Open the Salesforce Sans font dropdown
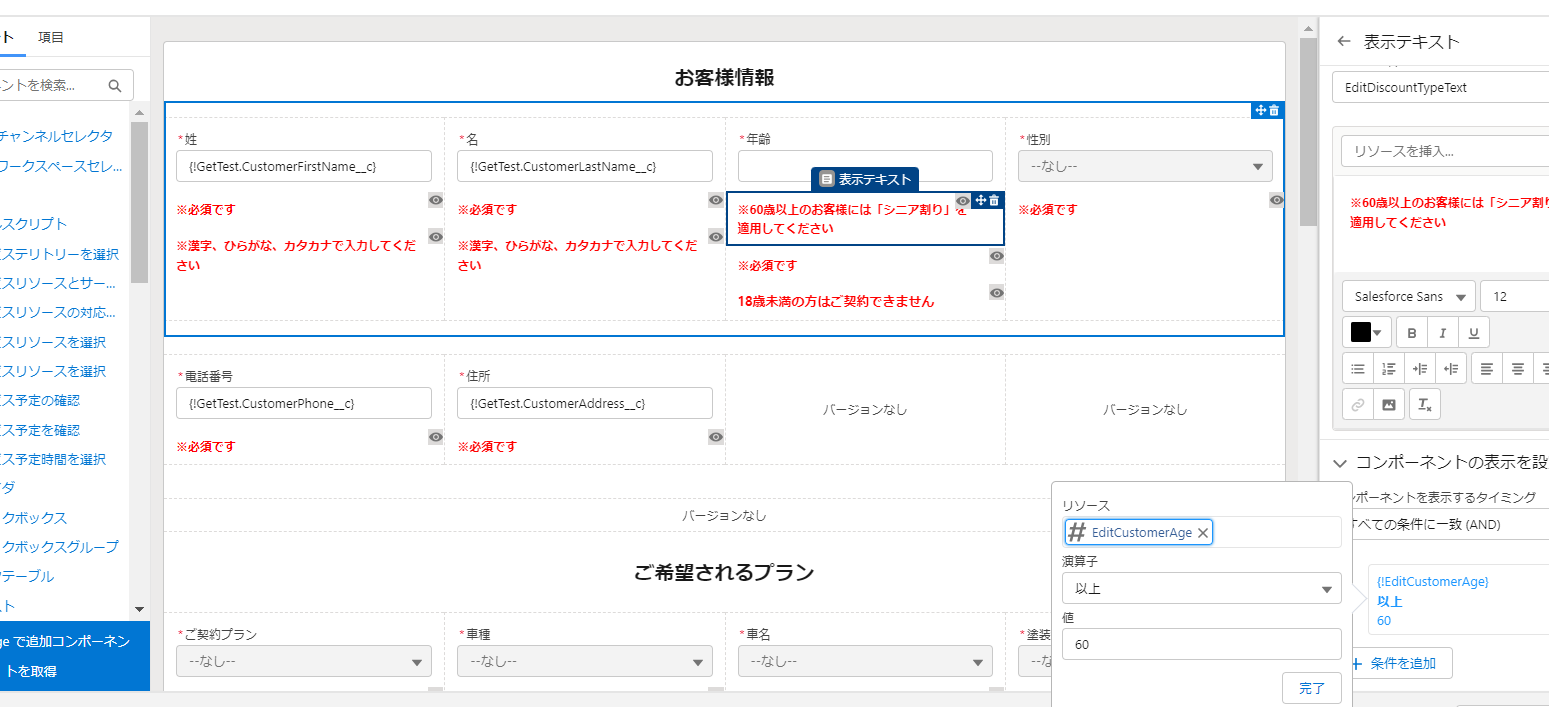Image resolution: width=1549 pixels, height=707 pixels. 1408,295
